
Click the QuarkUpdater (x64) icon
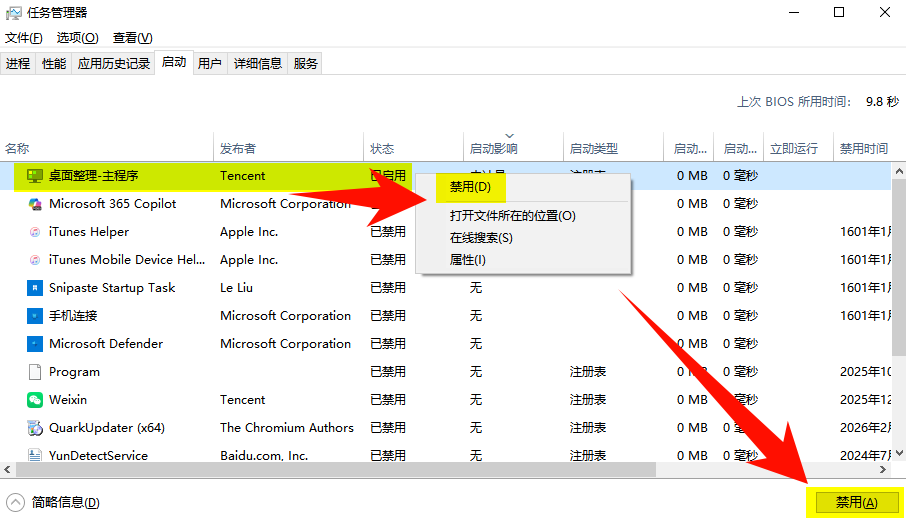tap(35, 428)
